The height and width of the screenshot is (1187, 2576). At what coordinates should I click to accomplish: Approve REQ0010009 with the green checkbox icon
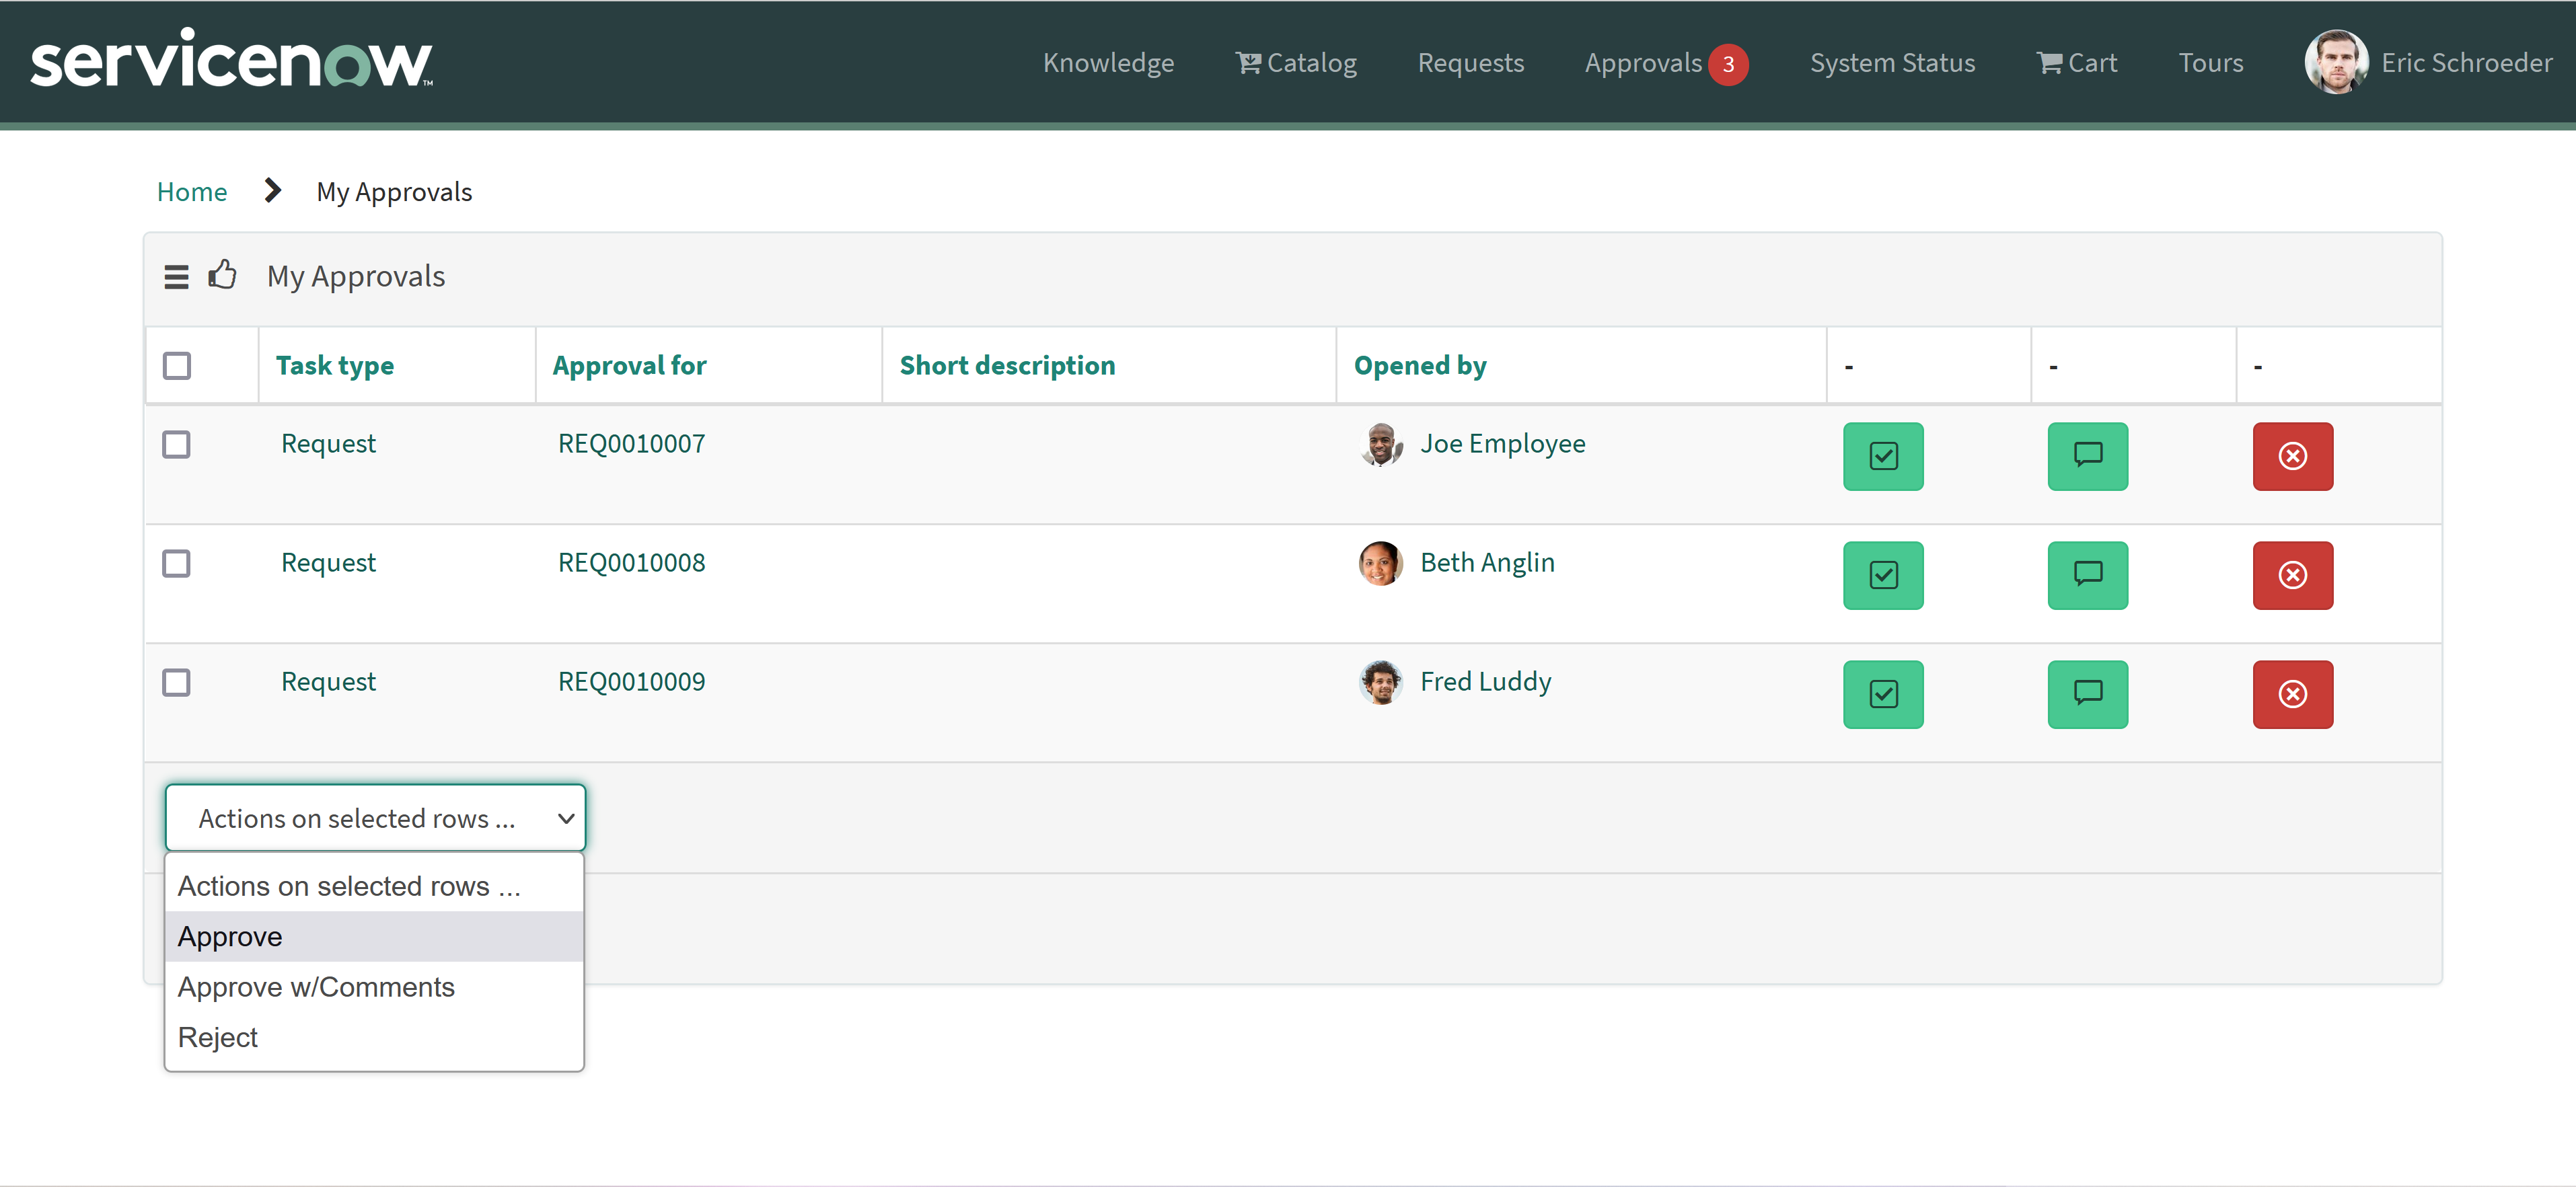(1883, 694)
